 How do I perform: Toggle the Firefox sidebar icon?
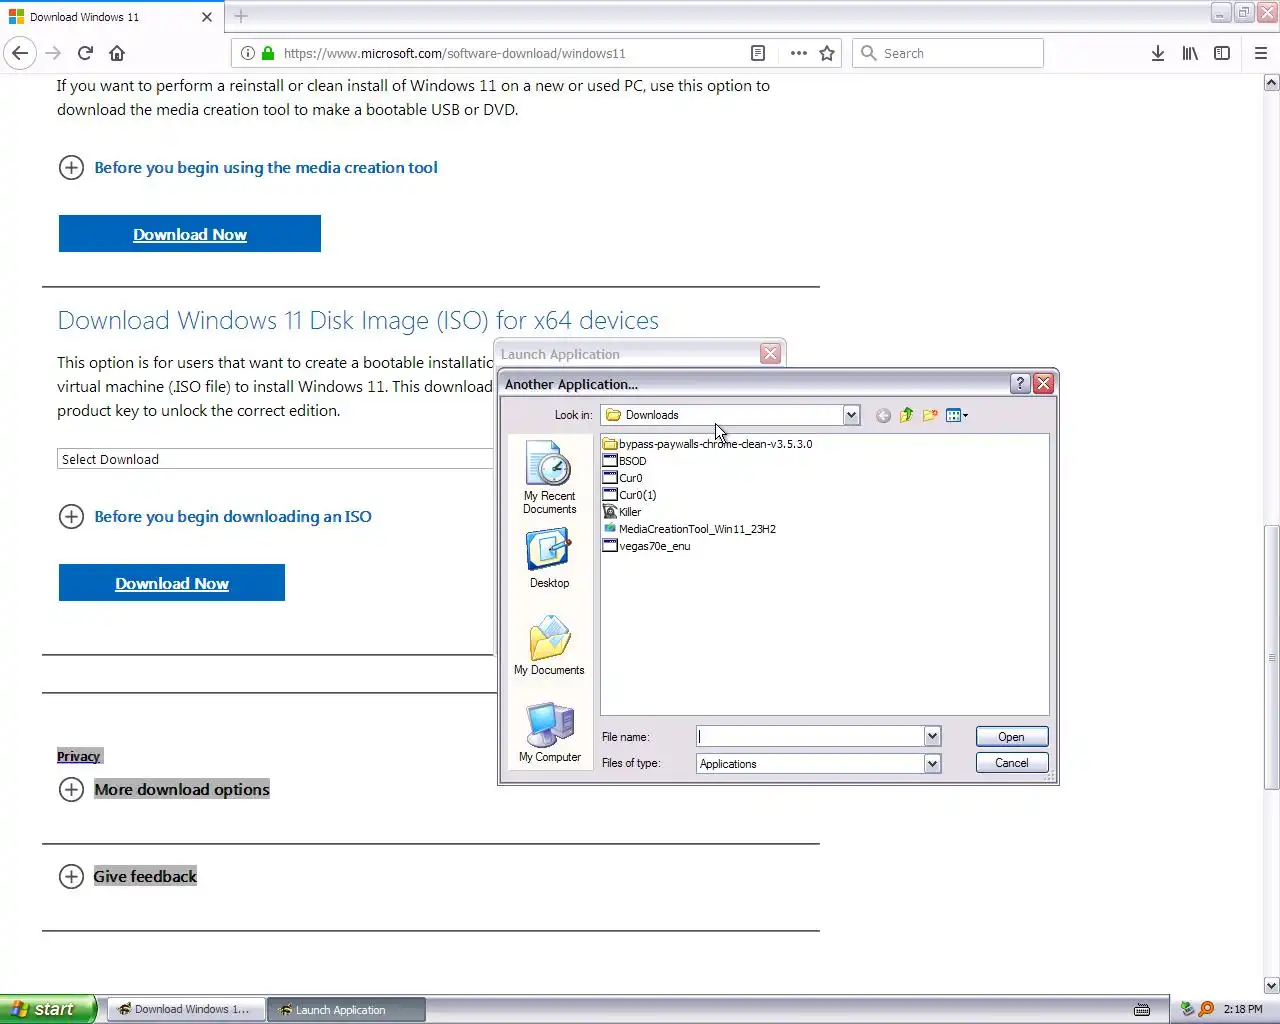pos(1222,53)
